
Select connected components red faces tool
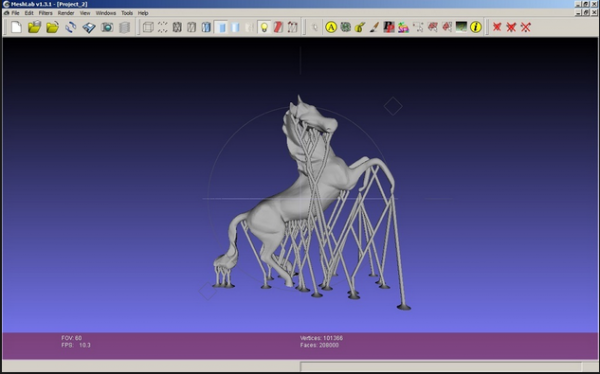click(447, 27)
